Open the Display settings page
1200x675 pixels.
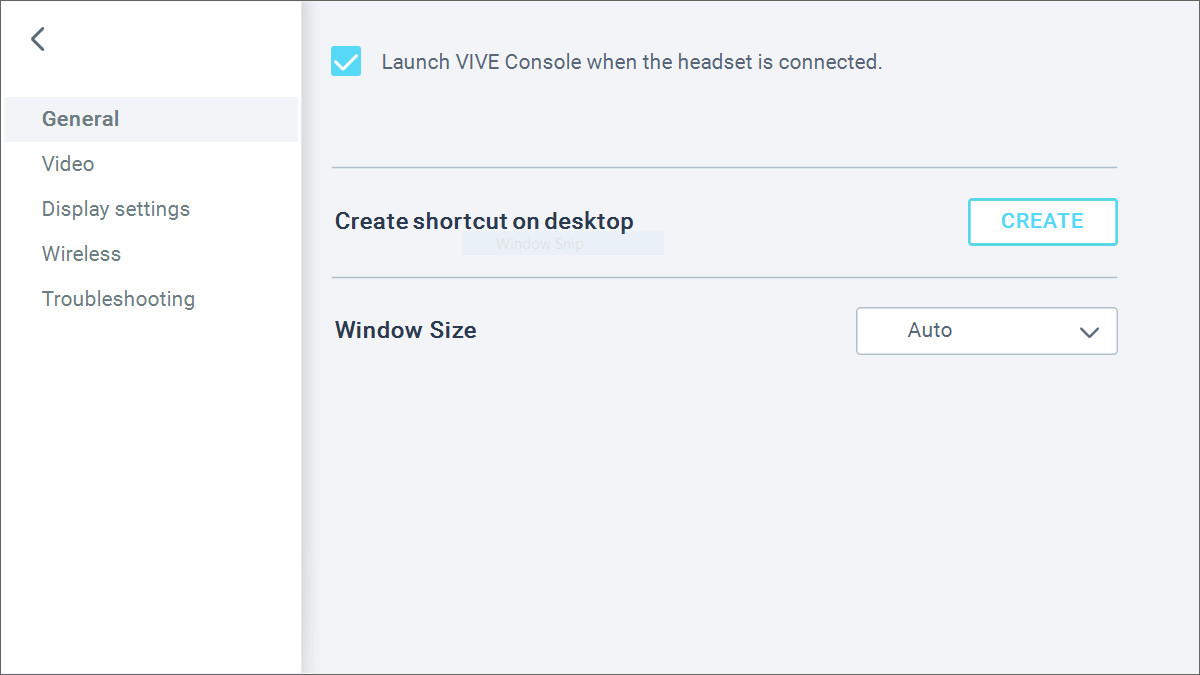tap(115, 208)
